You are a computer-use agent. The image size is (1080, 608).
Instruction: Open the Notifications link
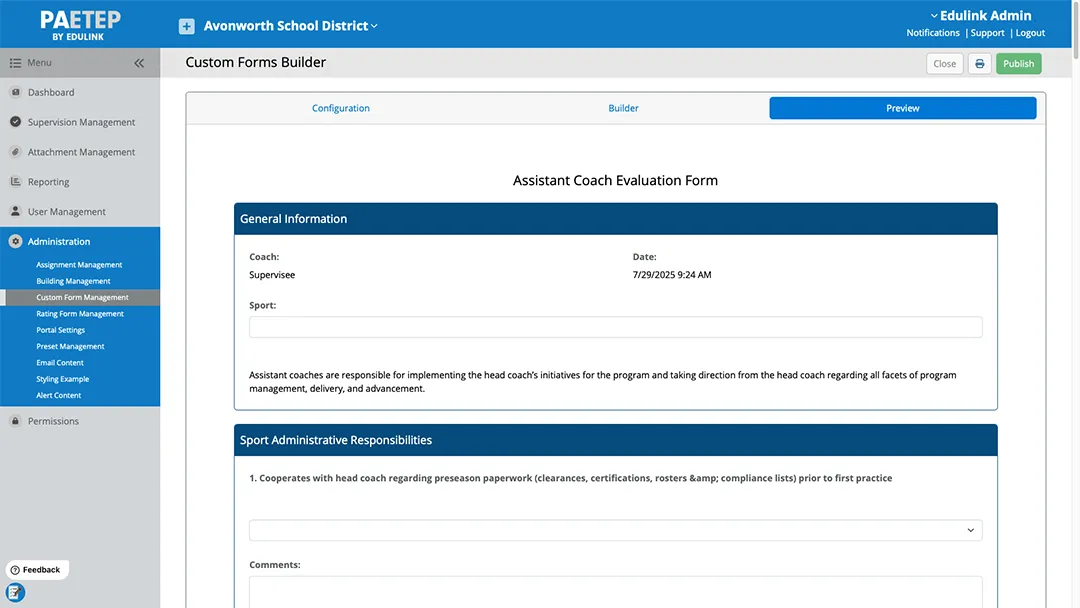coord(933,32)
